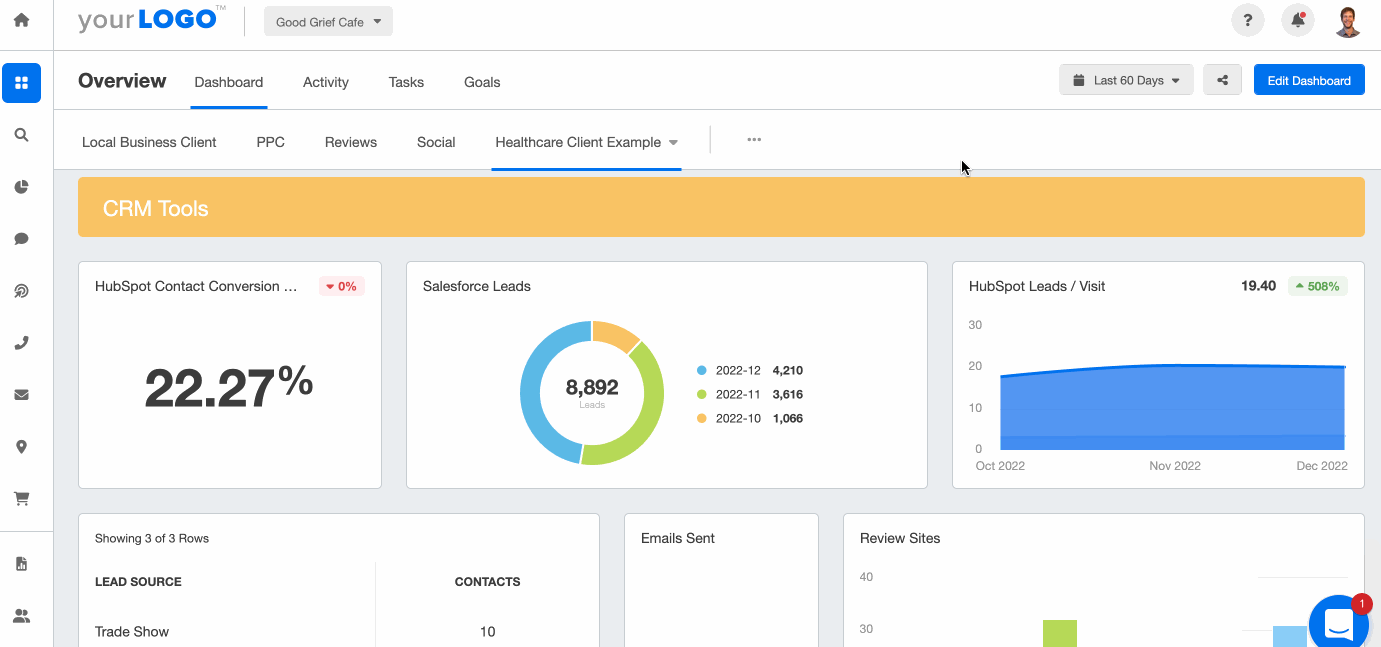Image resolution: width=1381 pixels, height=647 pixels.
Task: Click the 2022-10 orange legend dot
Action: [702, 418]
